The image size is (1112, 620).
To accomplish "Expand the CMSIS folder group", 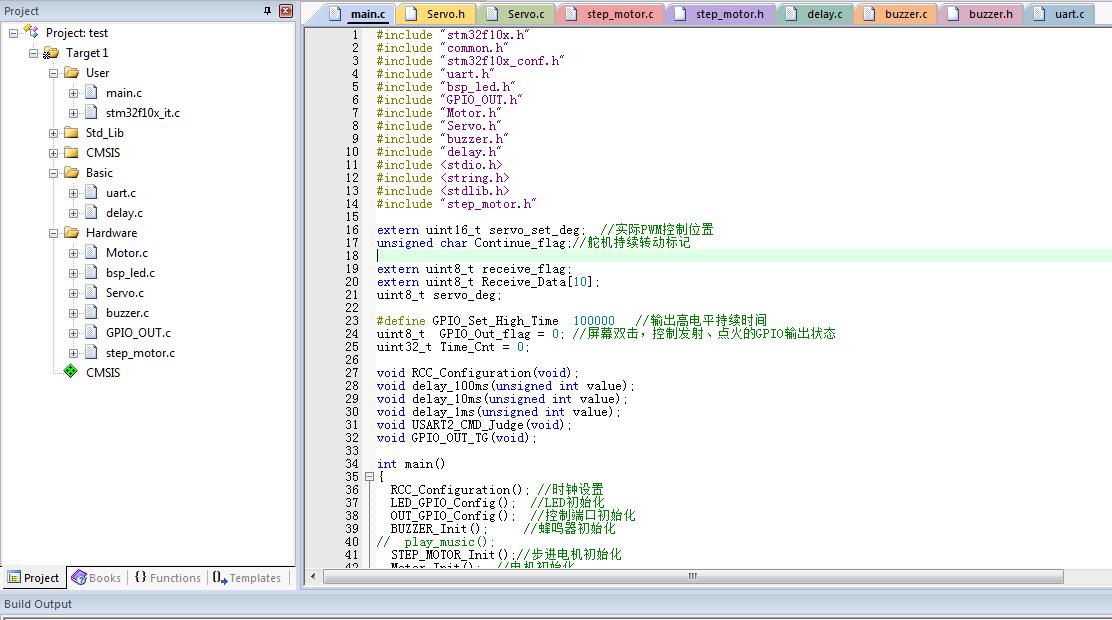I will pyautogui.click(x=53, y=153).
